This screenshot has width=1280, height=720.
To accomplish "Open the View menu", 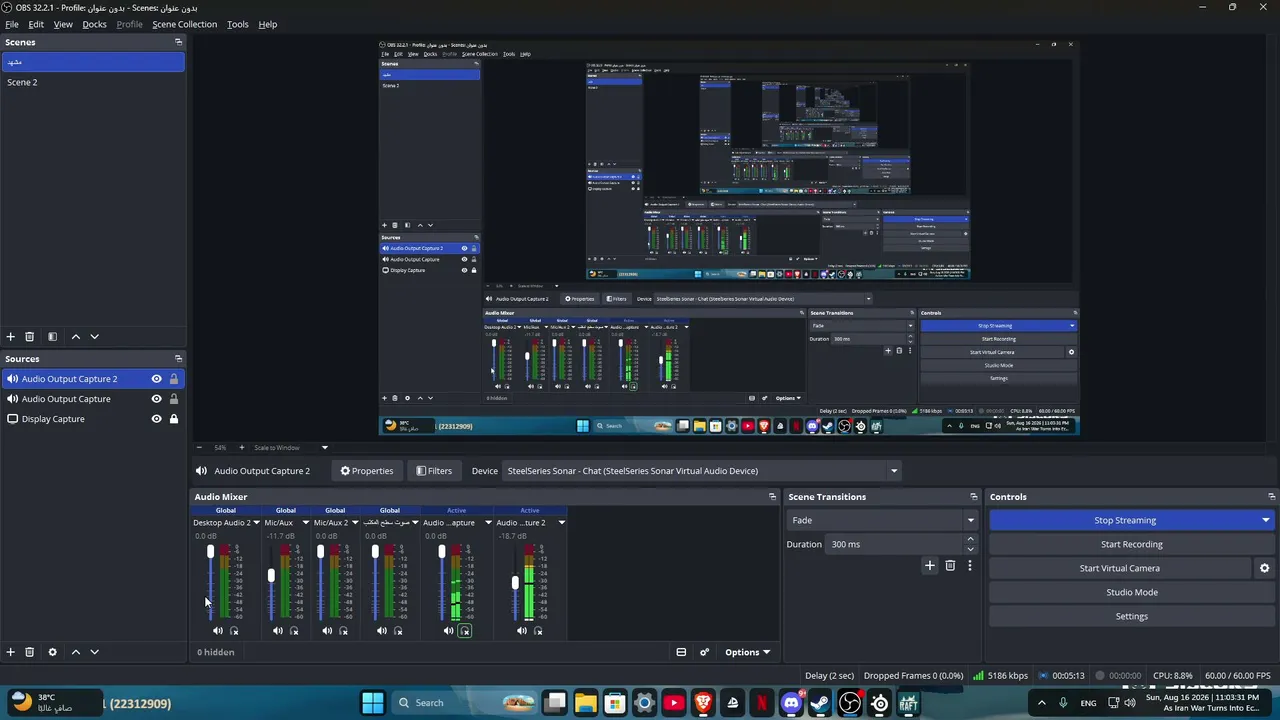I will [x=63, y=24].
